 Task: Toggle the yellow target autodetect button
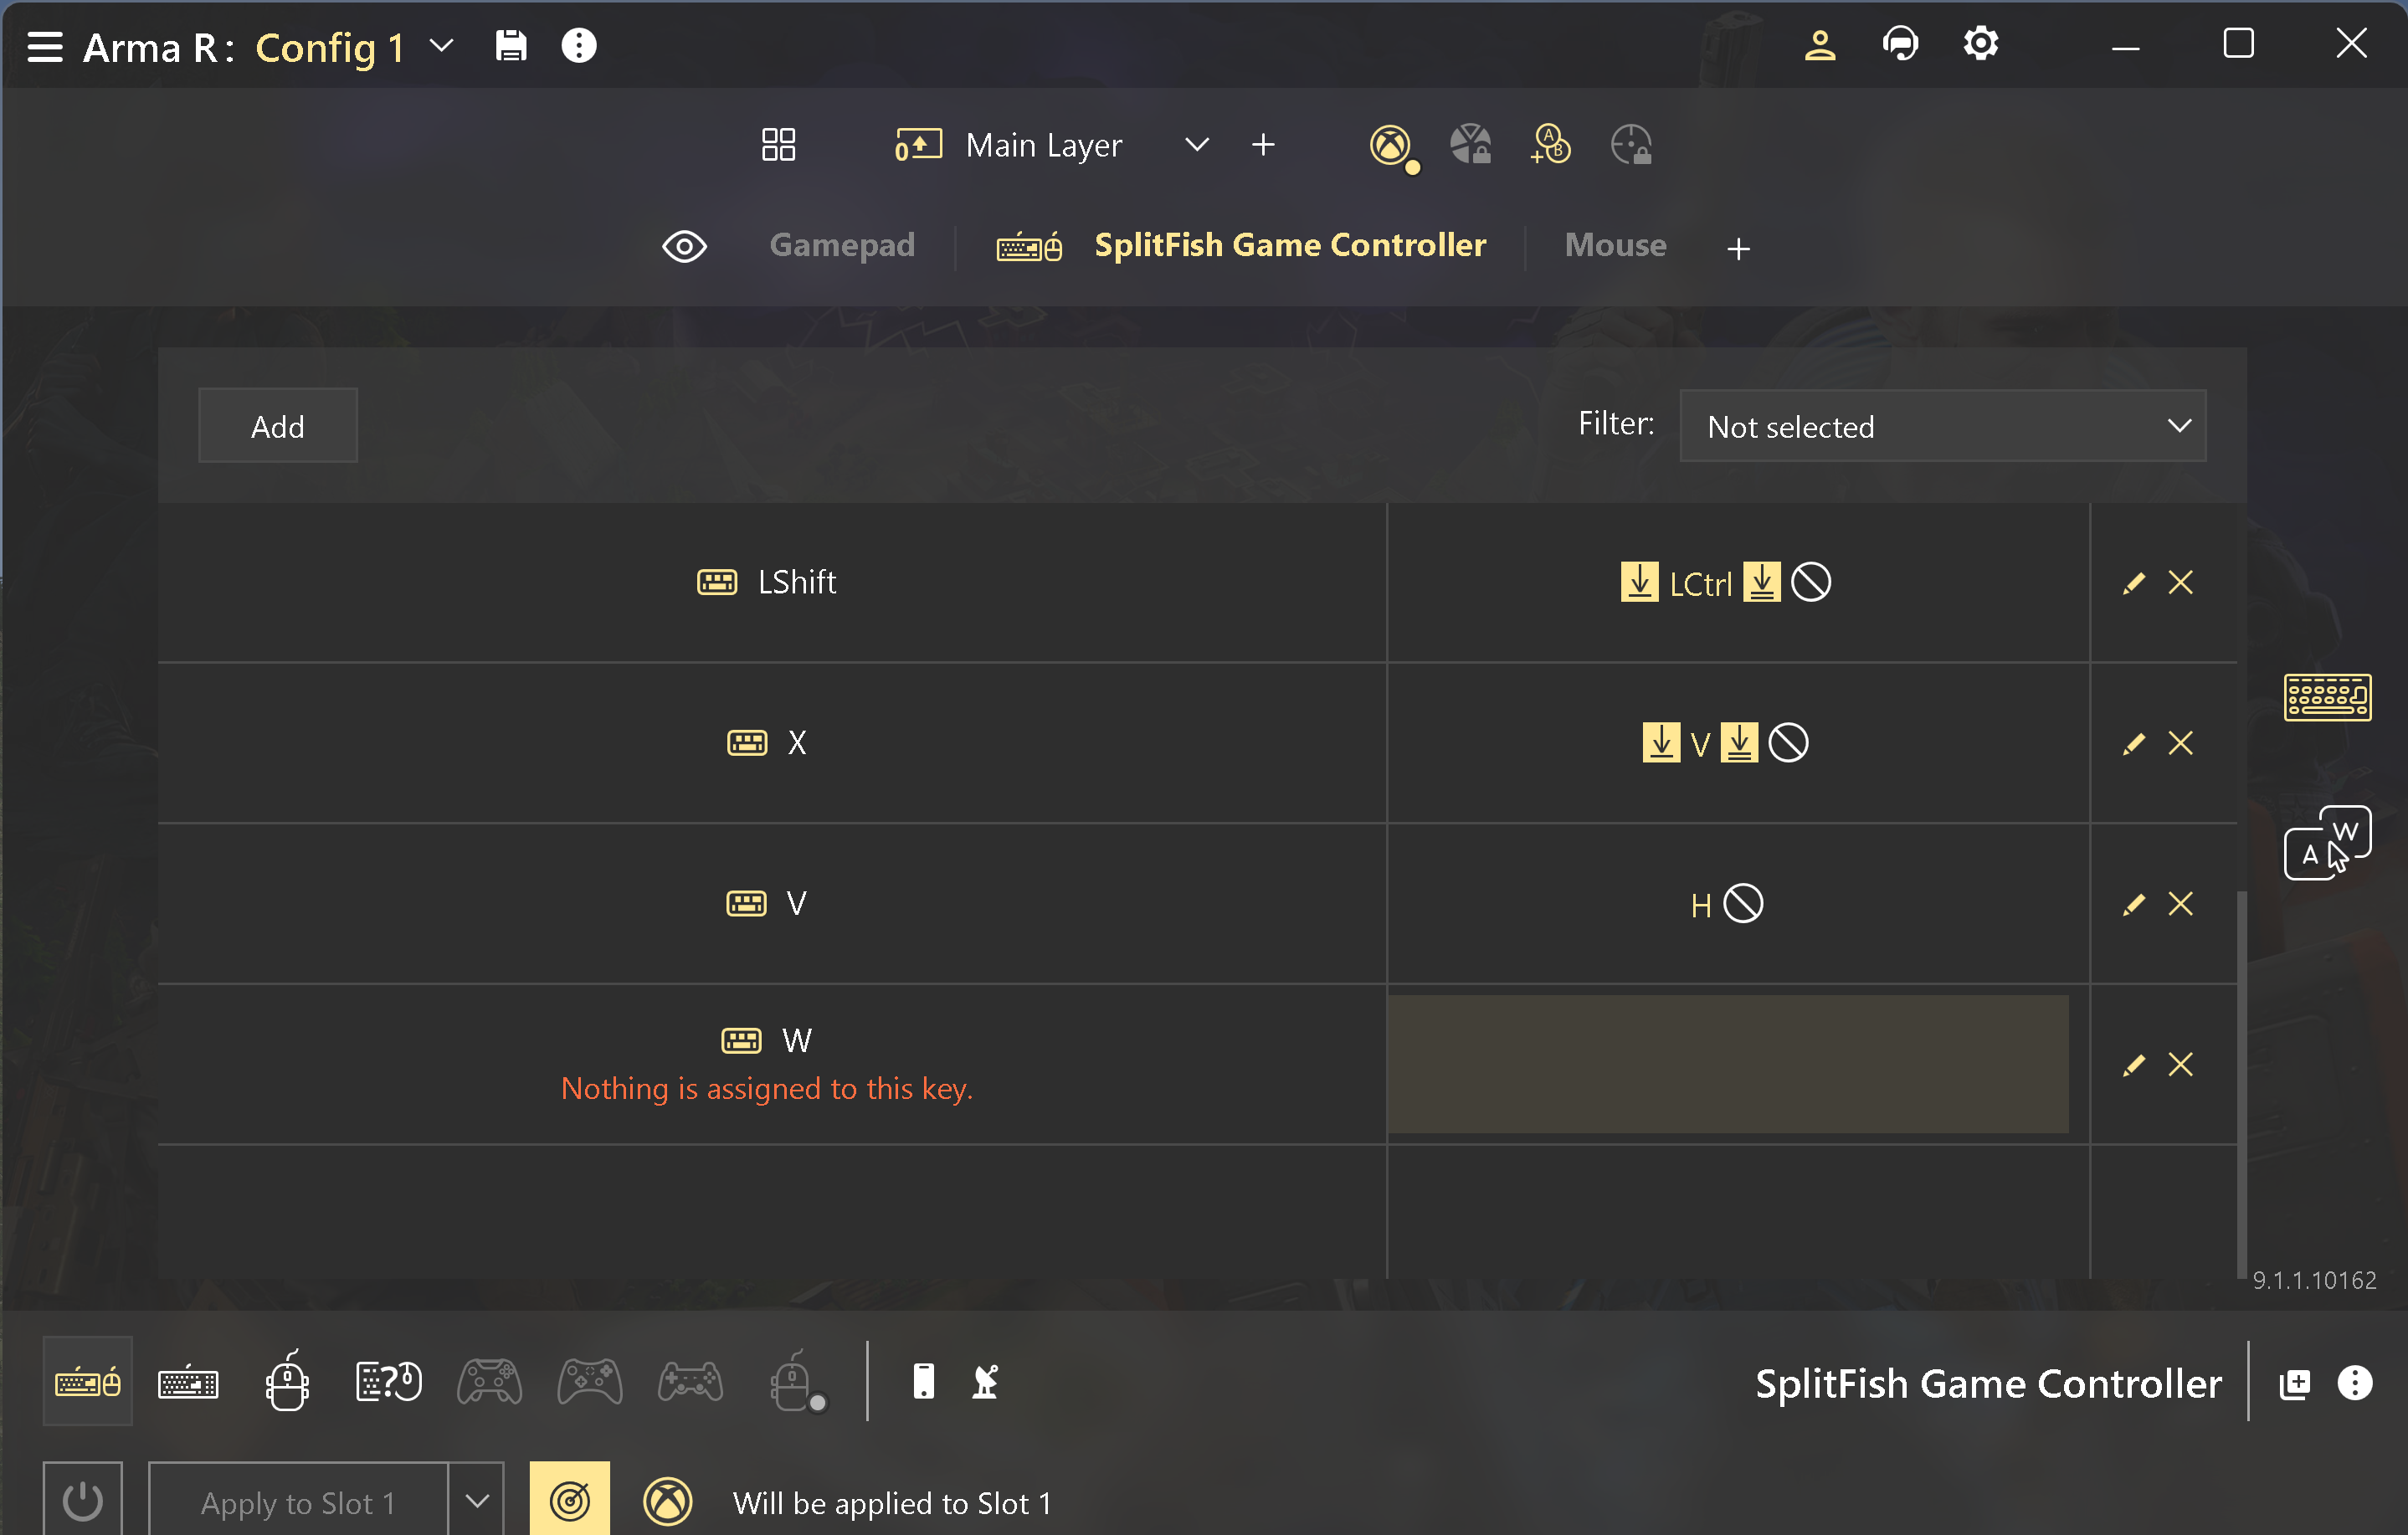tap(569, 1500)
